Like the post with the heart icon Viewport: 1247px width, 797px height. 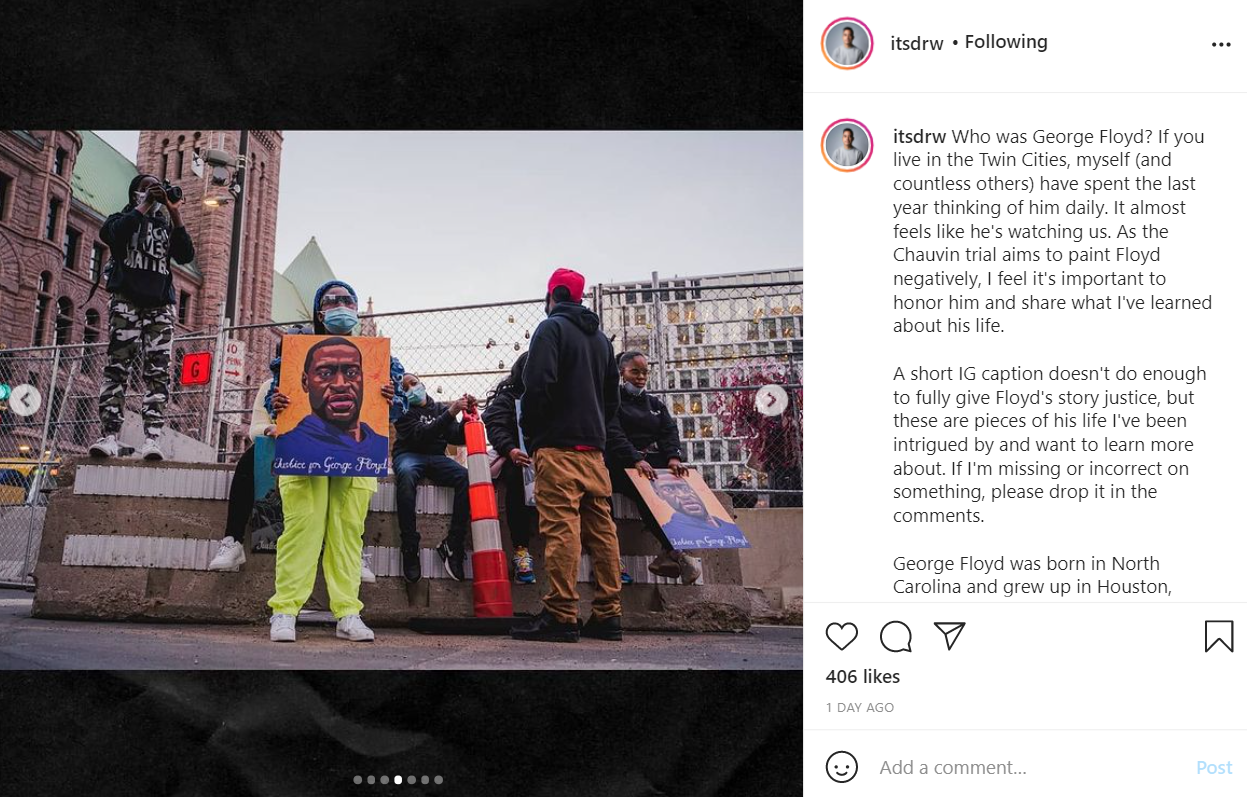[x=842, y=637]
